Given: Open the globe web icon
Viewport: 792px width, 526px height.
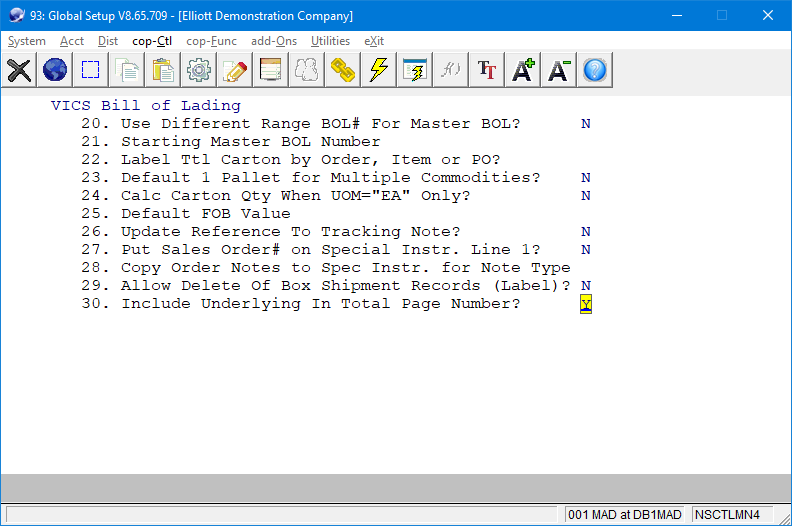Looking at the screenshot, I should click(x=55, y=70).
